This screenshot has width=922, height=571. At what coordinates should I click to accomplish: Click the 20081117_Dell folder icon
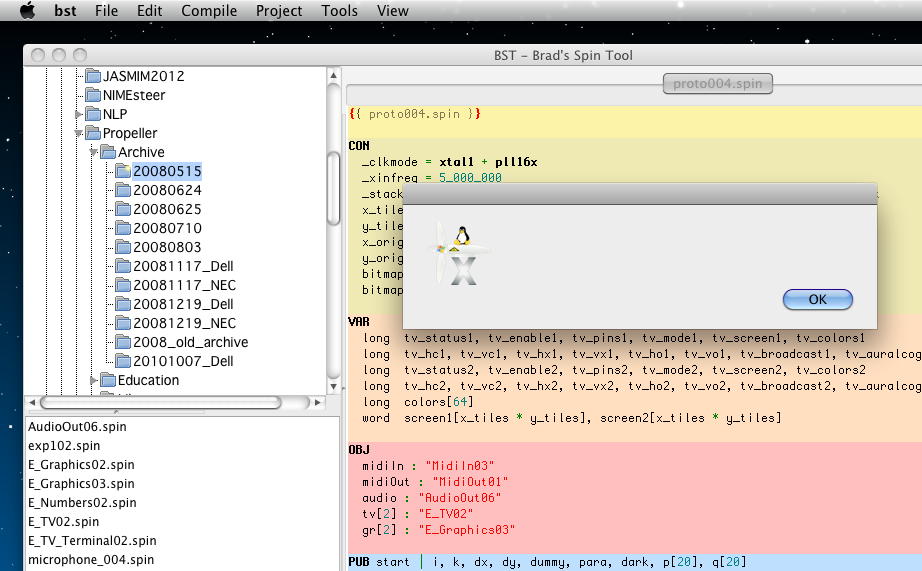[123, 266]
